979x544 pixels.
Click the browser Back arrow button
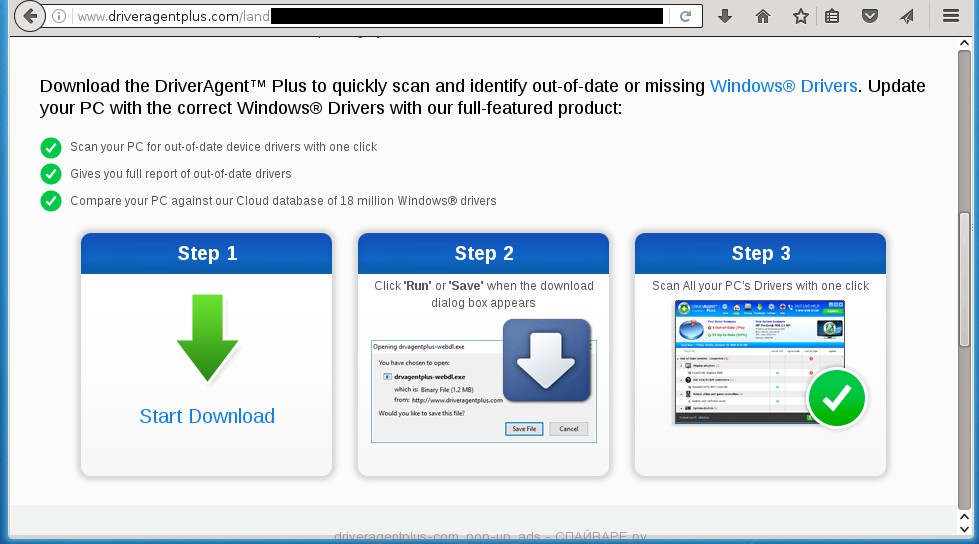30,16
